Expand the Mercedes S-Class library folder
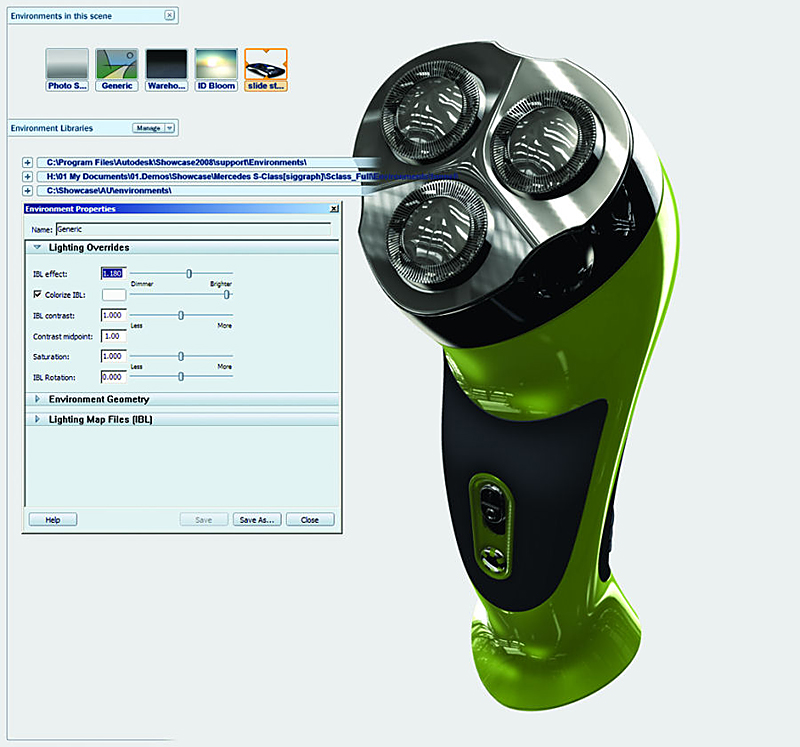 click(28, 176)
